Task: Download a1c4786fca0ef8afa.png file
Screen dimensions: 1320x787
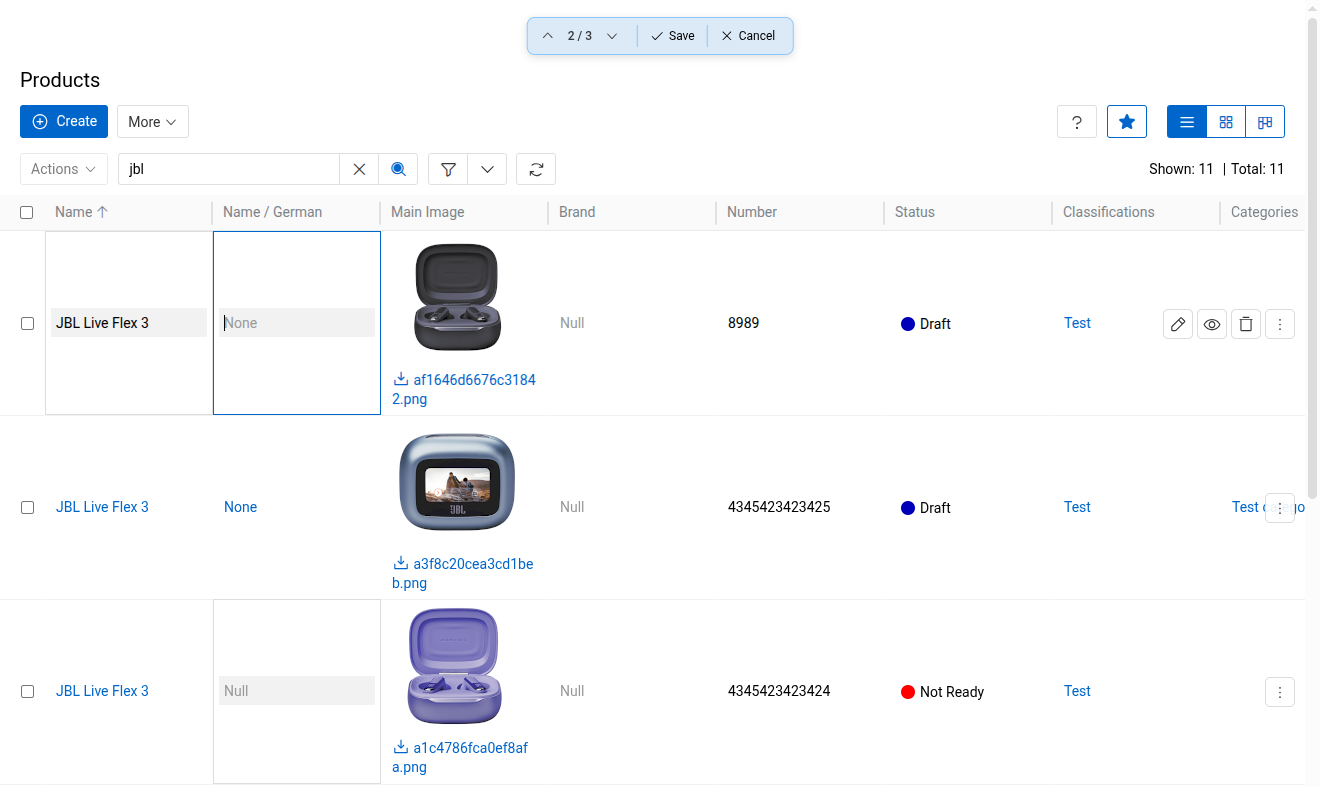Action: [461, 757]
